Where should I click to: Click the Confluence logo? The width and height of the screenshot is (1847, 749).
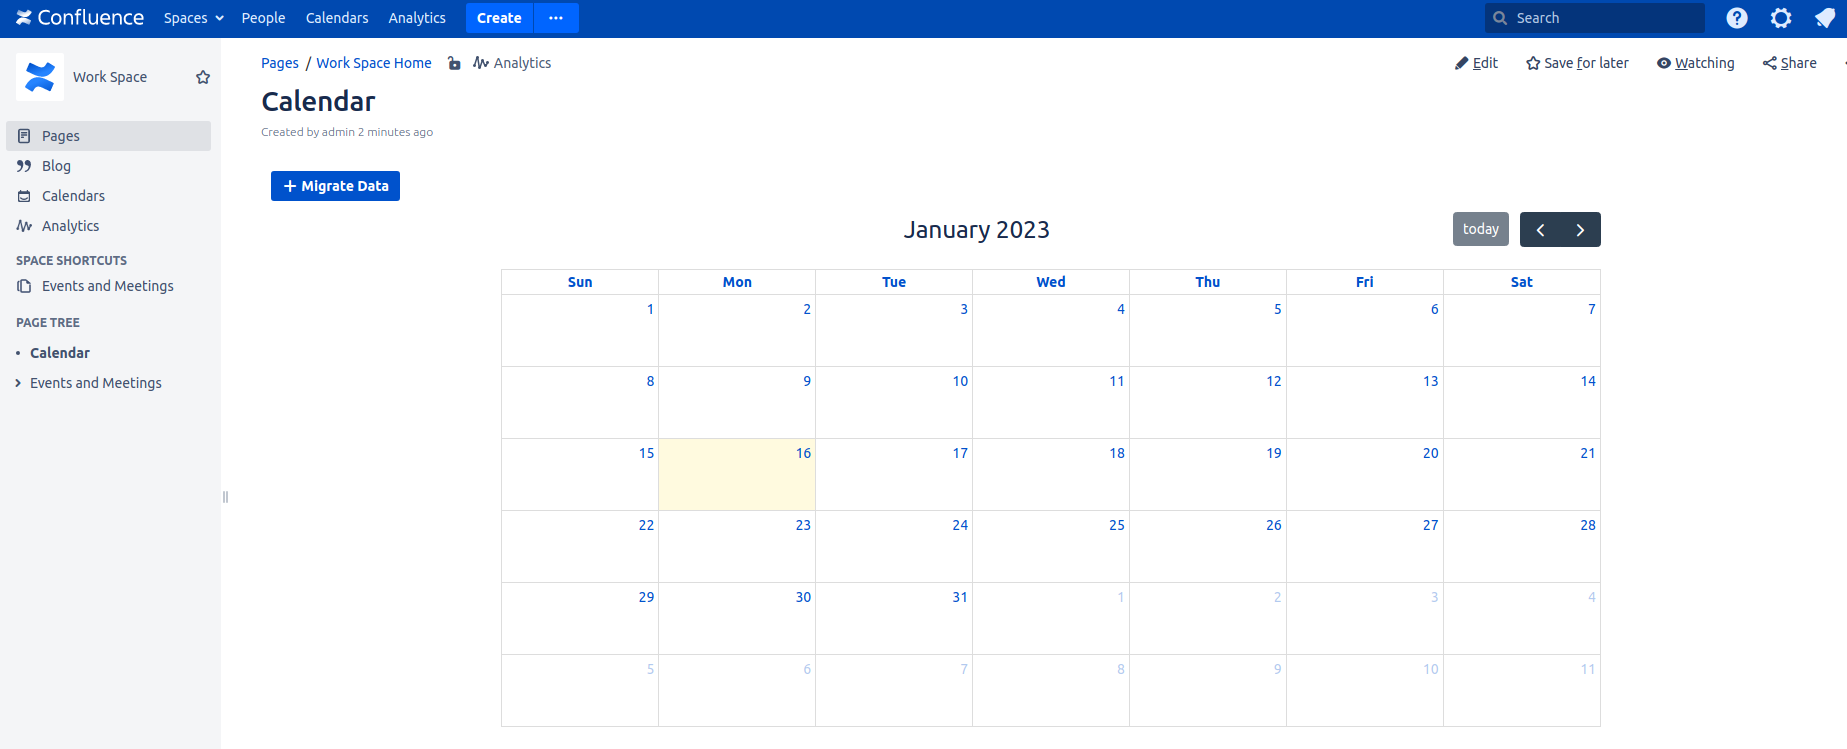(80, 18)
